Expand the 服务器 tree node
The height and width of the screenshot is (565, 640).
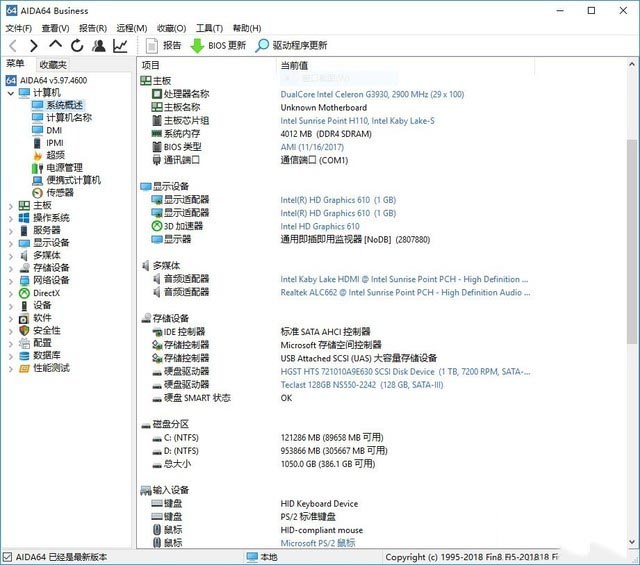[11, 231]
